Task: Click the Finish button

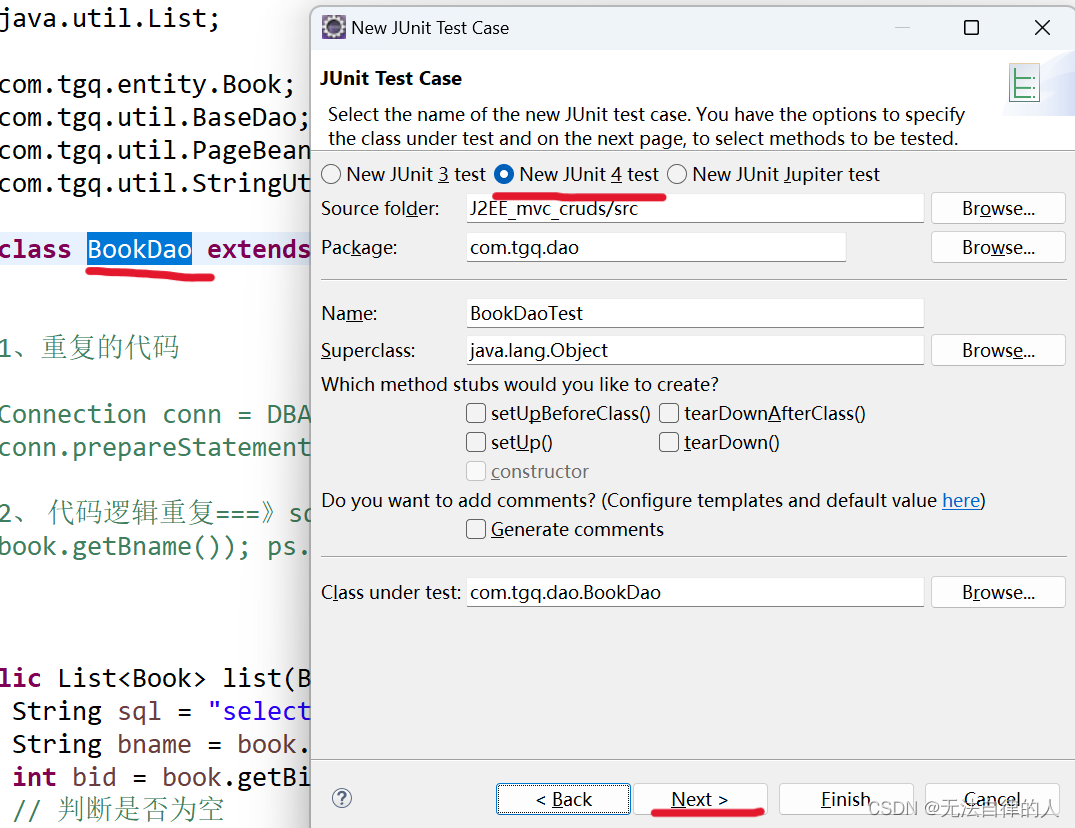Action: 846,799
